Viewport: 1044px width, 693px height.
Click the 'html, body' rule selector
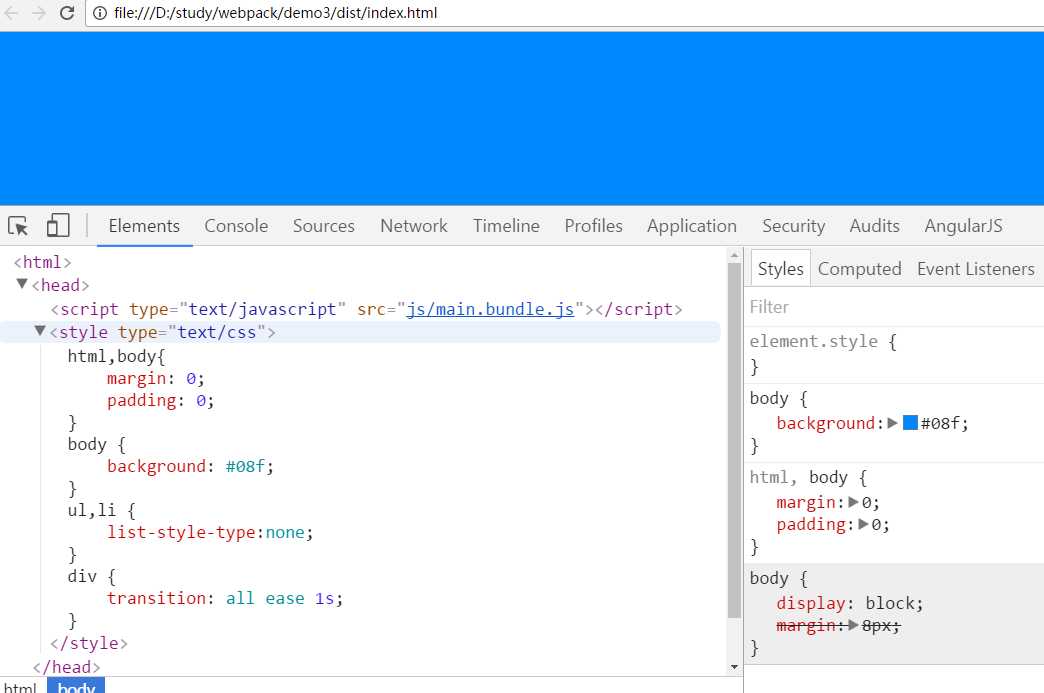pyautogui.click(x=798, y=477)
